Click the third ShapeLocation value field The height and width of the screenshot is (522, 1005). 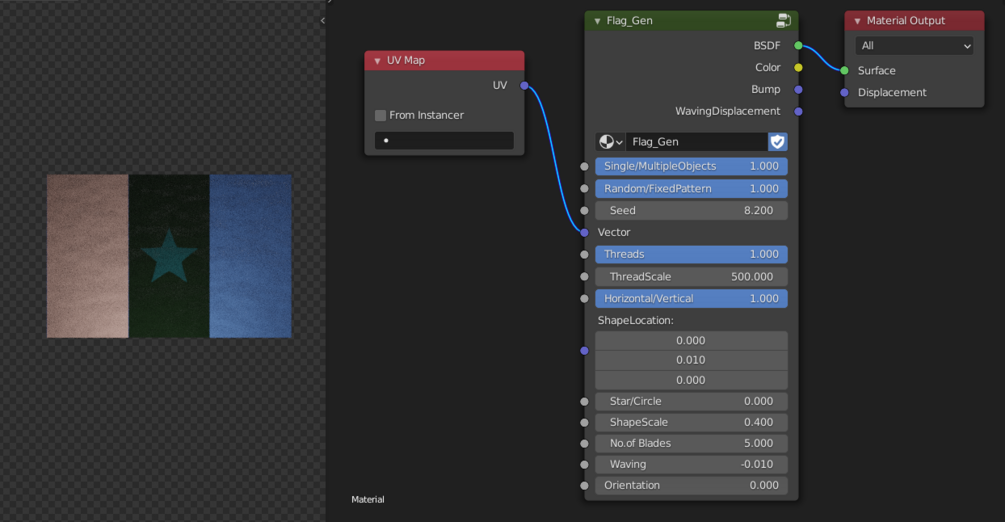[691, 380]
